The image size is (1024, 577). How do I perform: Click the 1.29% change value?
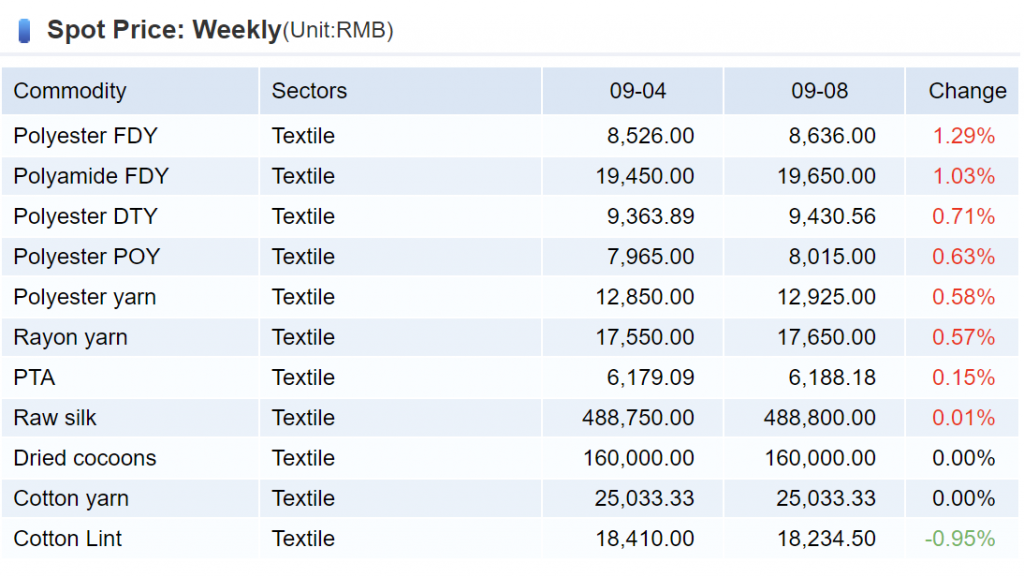pyautogui.click(x=963, y=136)
